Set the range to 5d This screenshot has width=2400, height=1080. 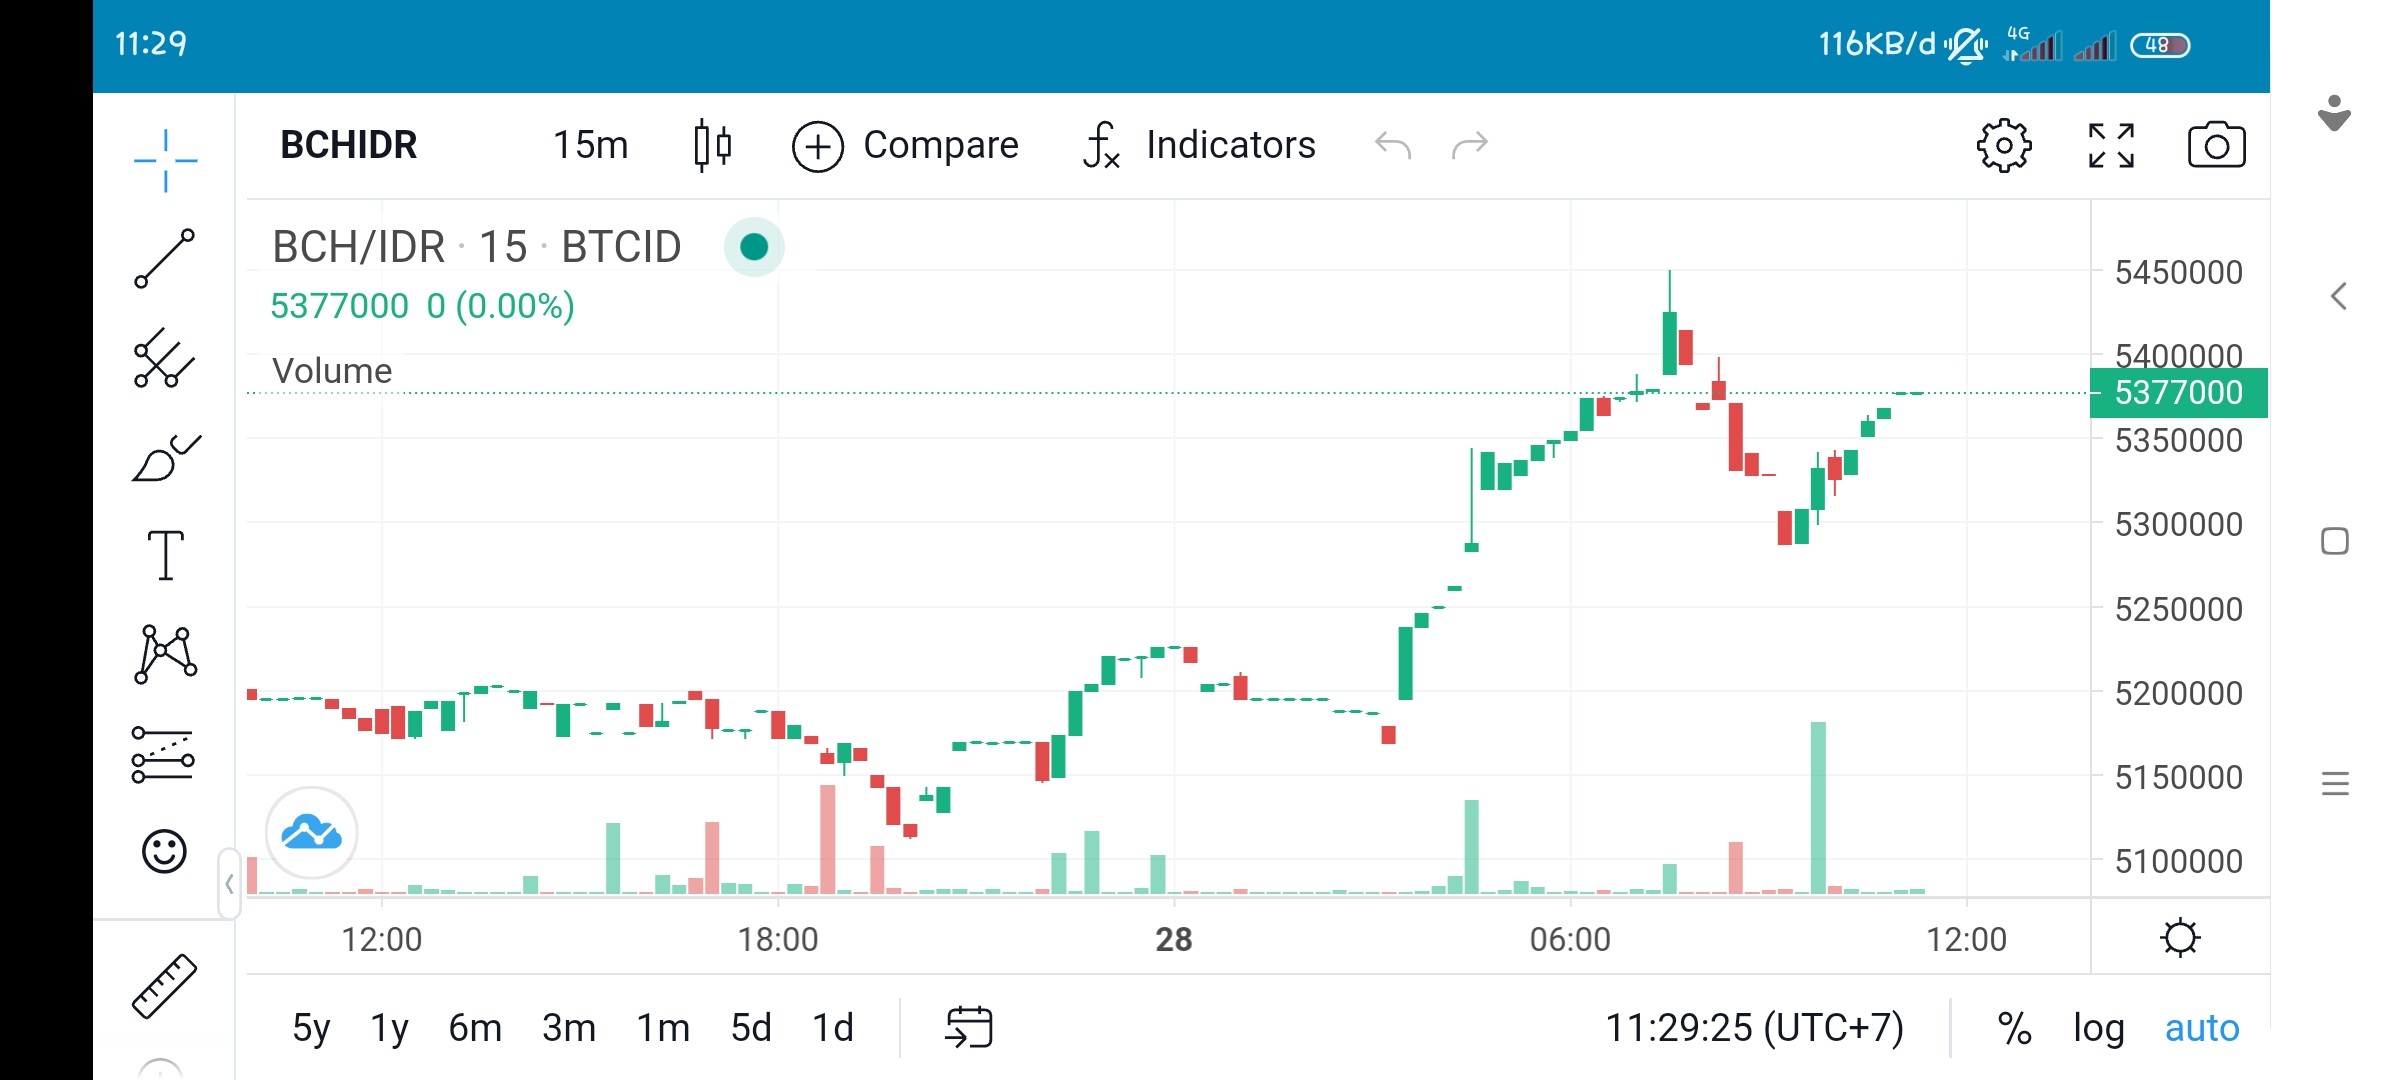[x=751, y=1028]
